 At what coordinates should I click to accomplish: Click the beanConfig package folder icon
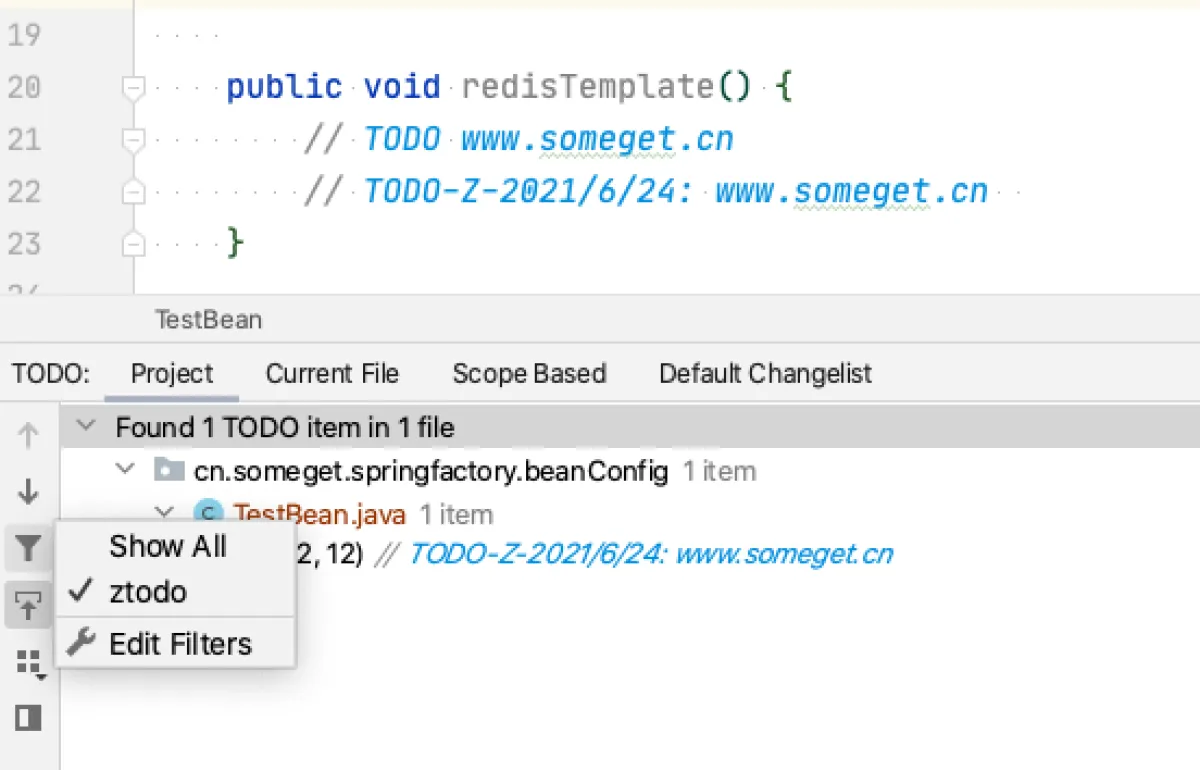click(170, 470)
